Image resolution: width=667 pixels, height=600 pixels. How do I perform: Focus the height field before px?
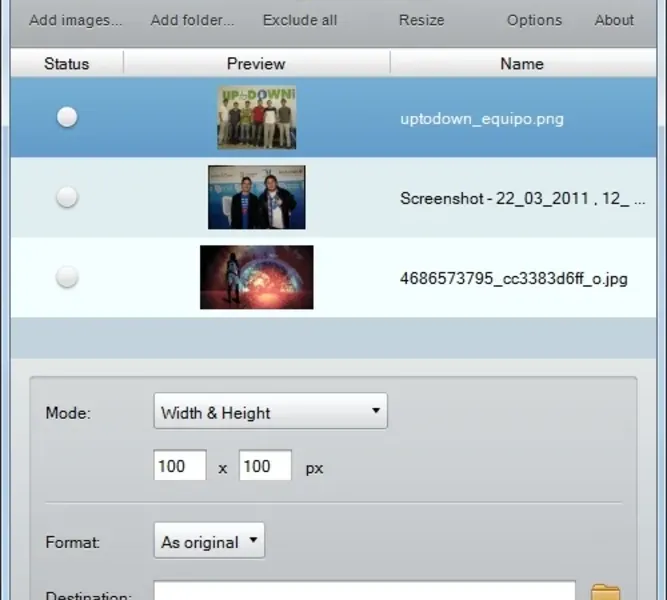point(265,465)
